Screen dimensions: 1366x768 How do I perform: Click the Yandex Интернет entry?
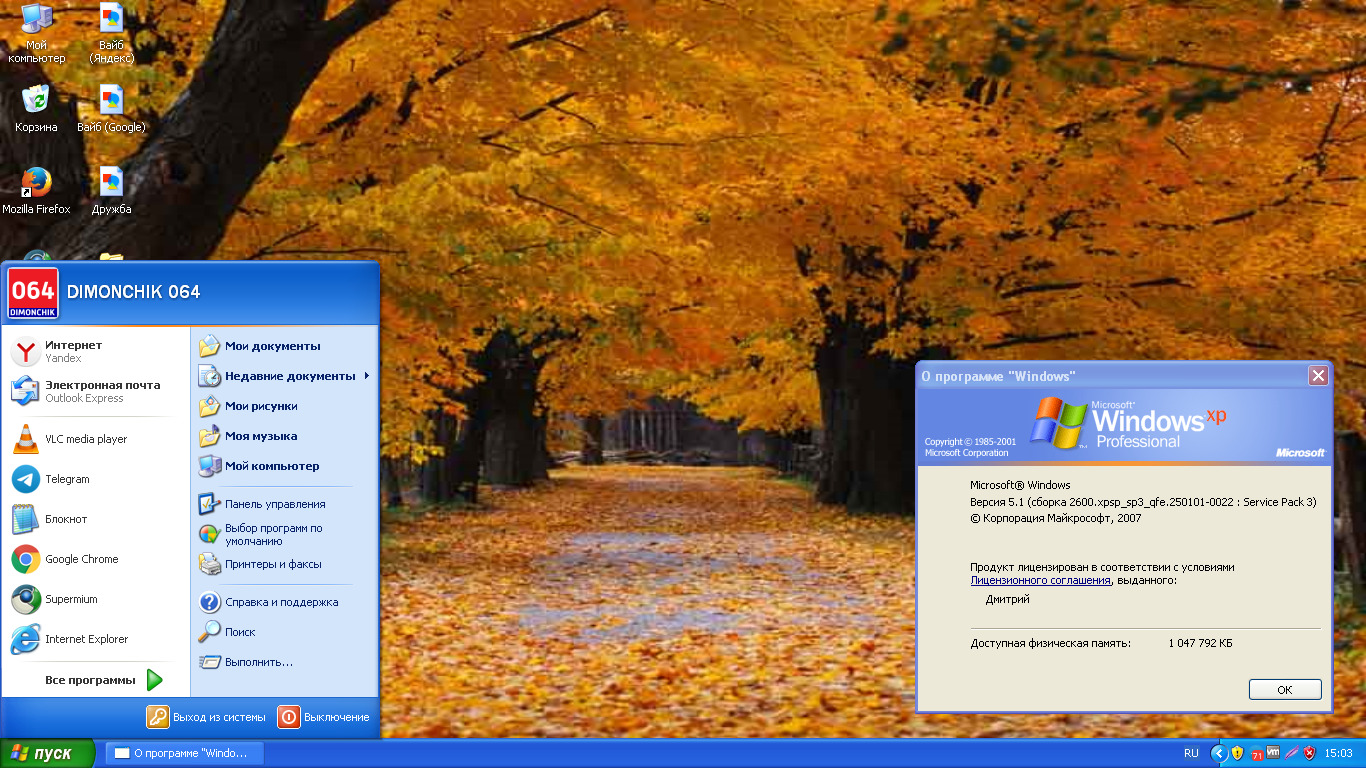tap(73, 351)
